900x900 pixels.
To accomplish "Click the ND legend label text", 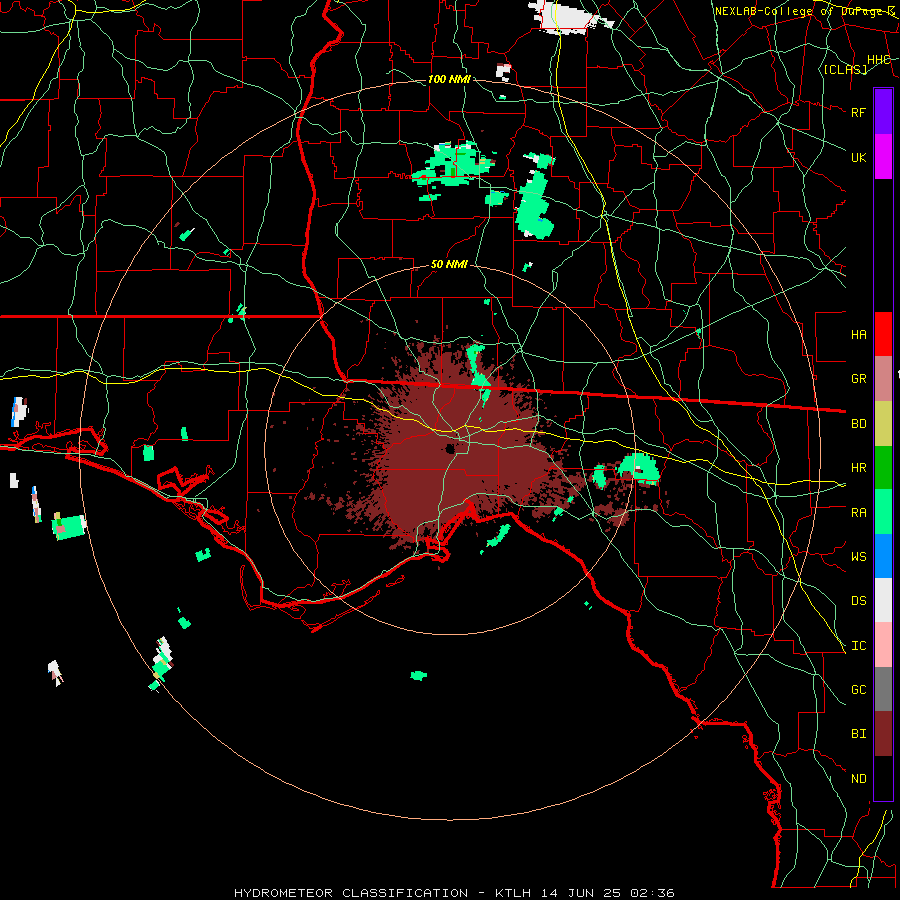I will 858,779.
